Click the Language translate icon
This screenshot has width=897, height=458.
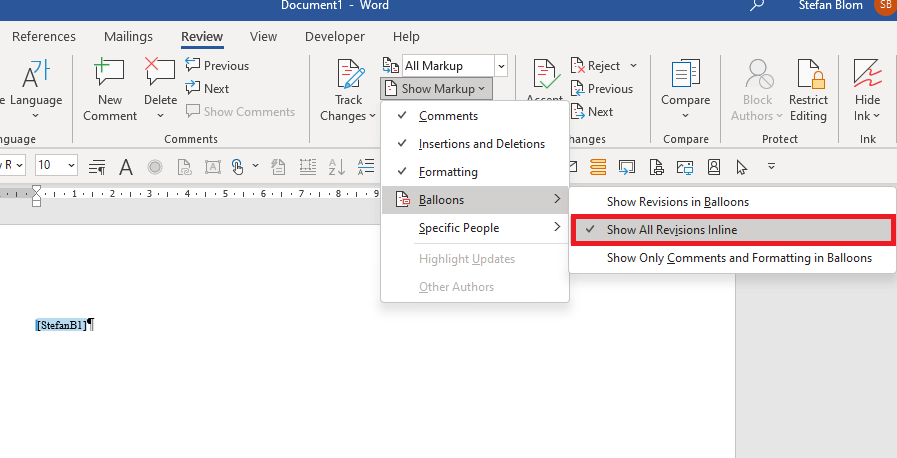pos(35,73)
